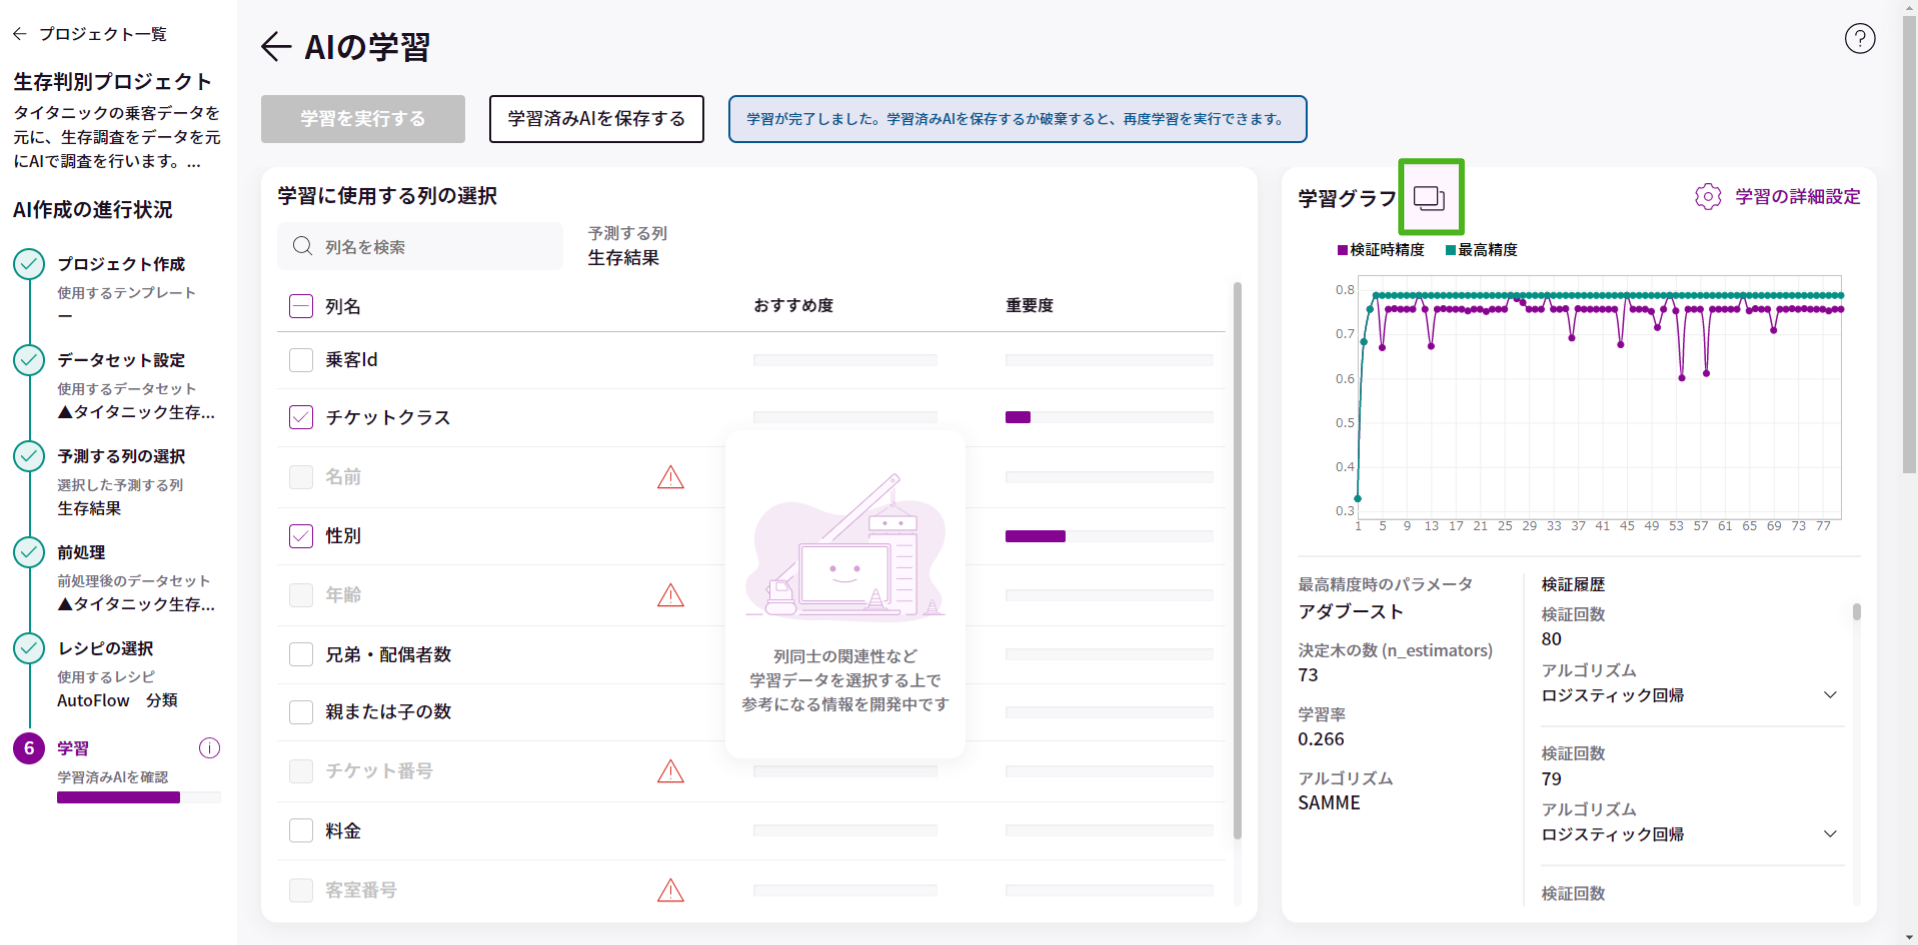Click チケットクラス 重要度 purple bar
This screenshot has height=945, width=1918.
[x=1018, y=417]
